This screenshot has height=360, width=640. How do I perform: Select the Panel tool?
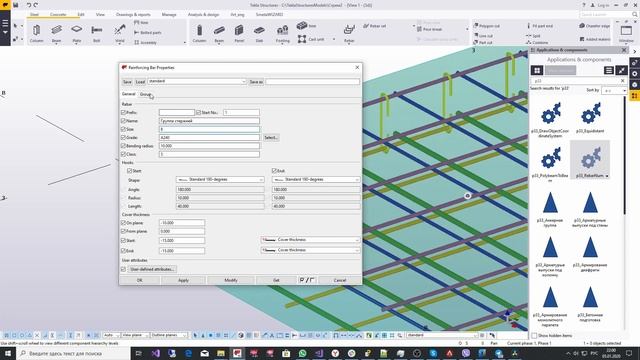tap(239, 33)
